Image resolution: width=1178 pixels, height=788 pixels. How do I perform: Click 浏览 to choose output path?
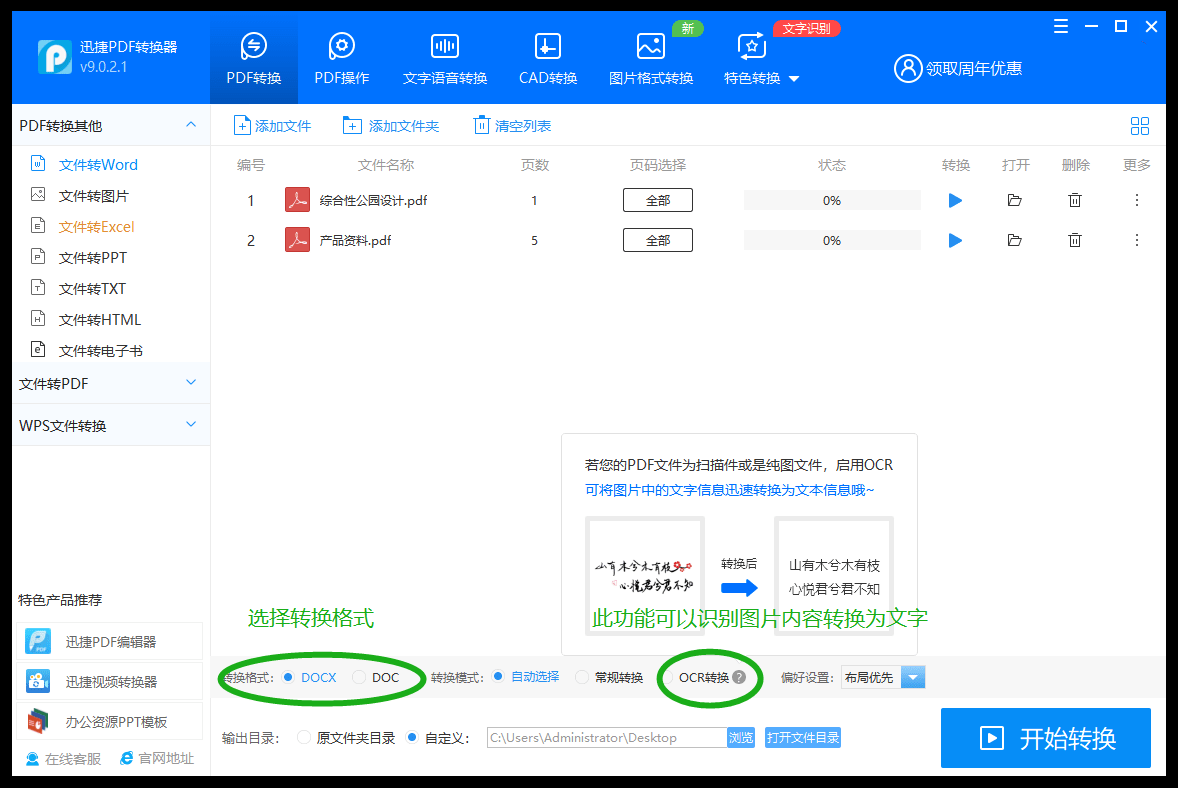[741, 737]
